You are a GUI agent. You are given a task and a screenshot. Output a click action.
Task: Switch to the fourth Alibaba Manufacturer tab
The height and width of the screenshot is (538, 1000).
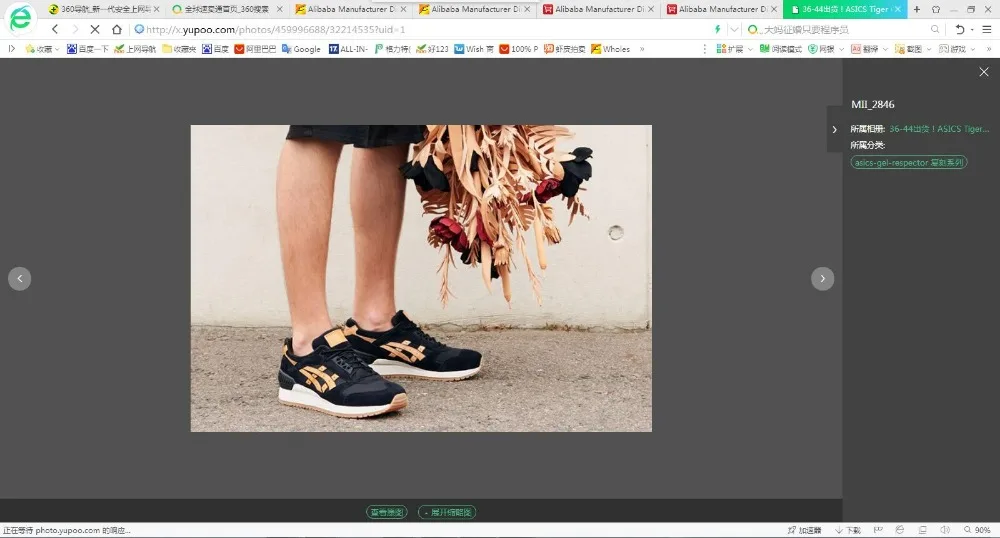coord(719,10)
